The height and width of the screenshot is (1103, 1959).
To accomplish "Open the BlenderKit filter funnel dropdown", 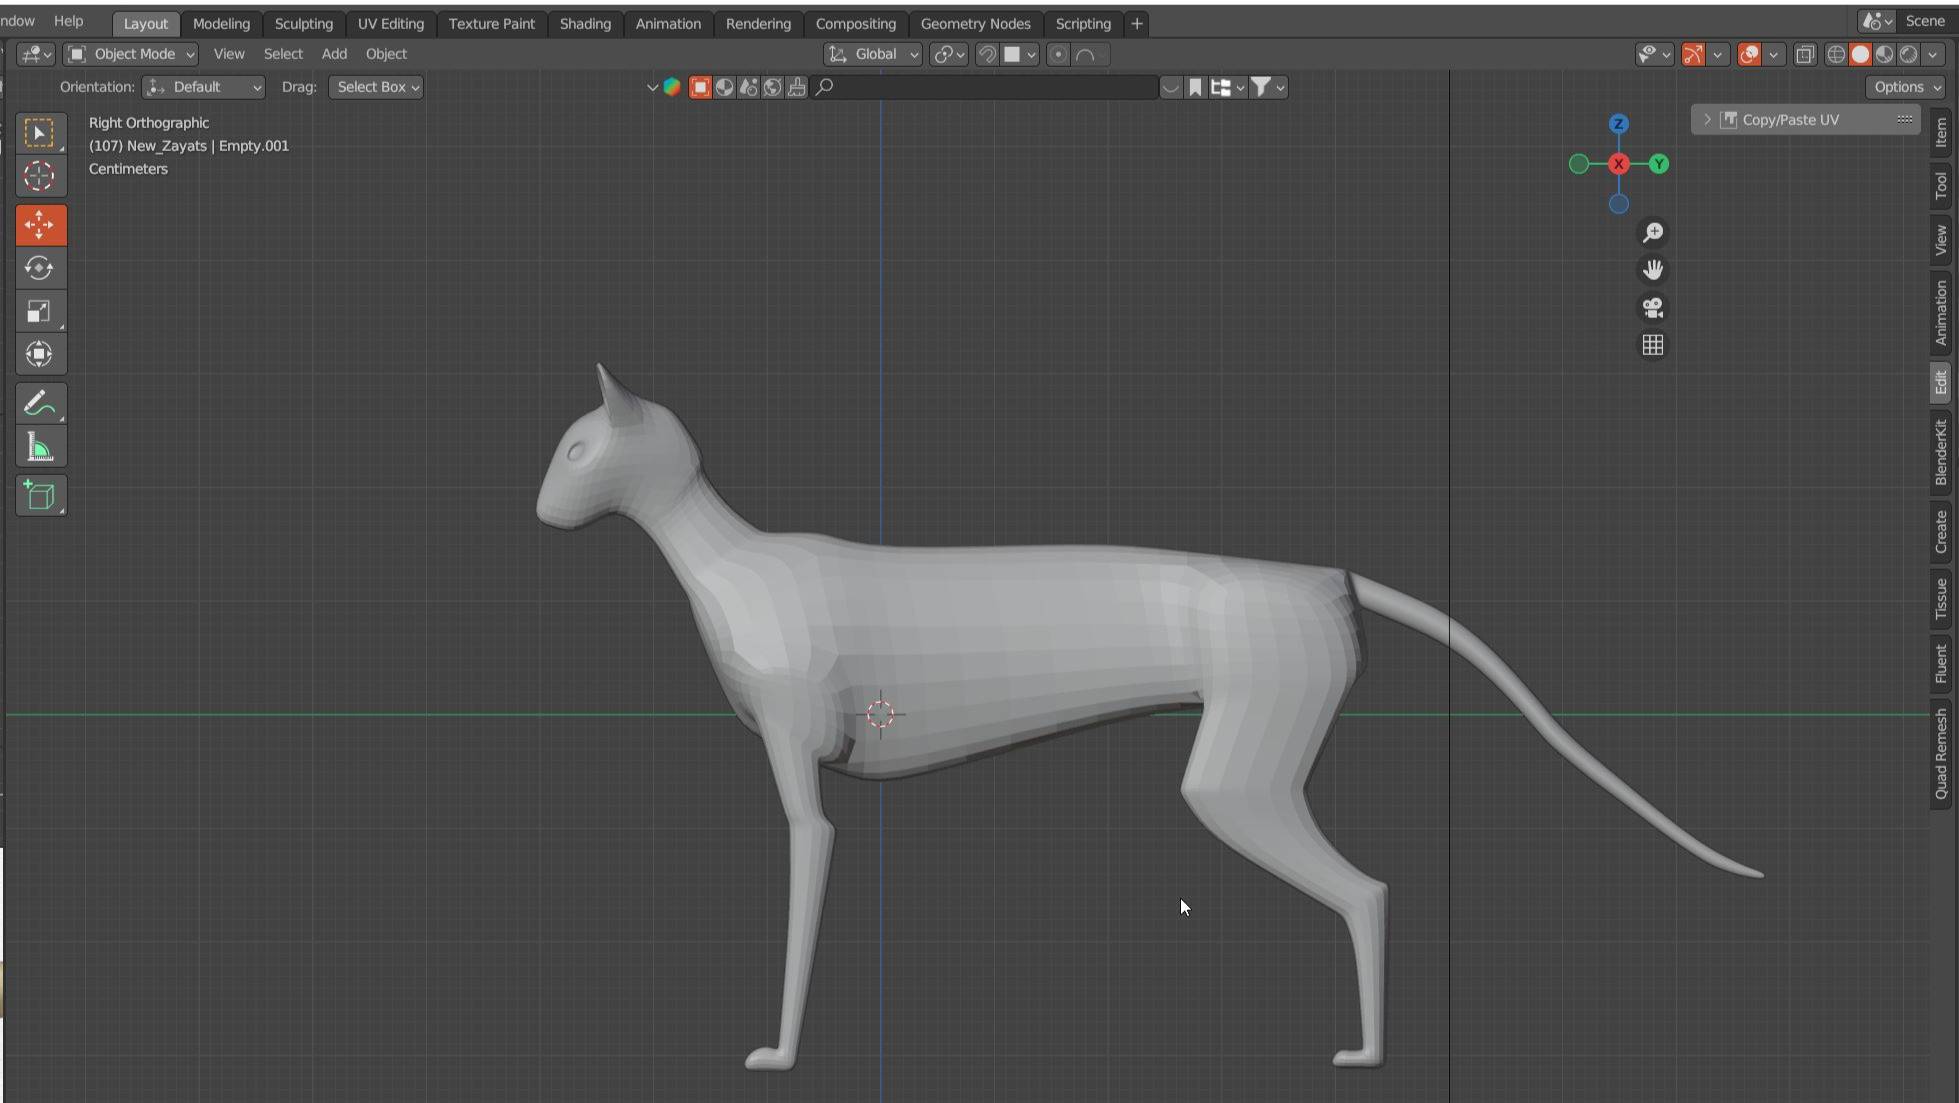I will pos(1267,87).
